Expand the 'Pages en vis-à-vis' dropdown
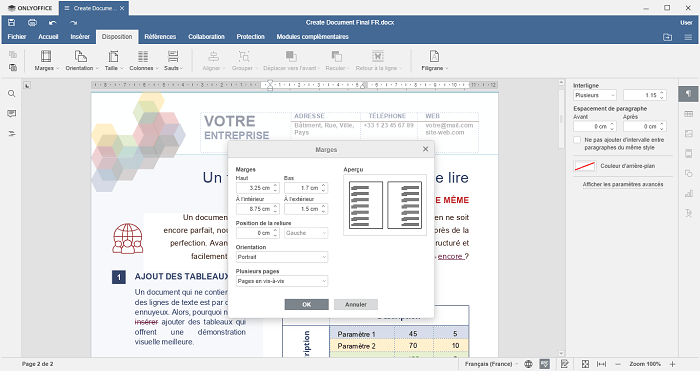Screen dimensions: 700x371 click(x=282, y=281)
